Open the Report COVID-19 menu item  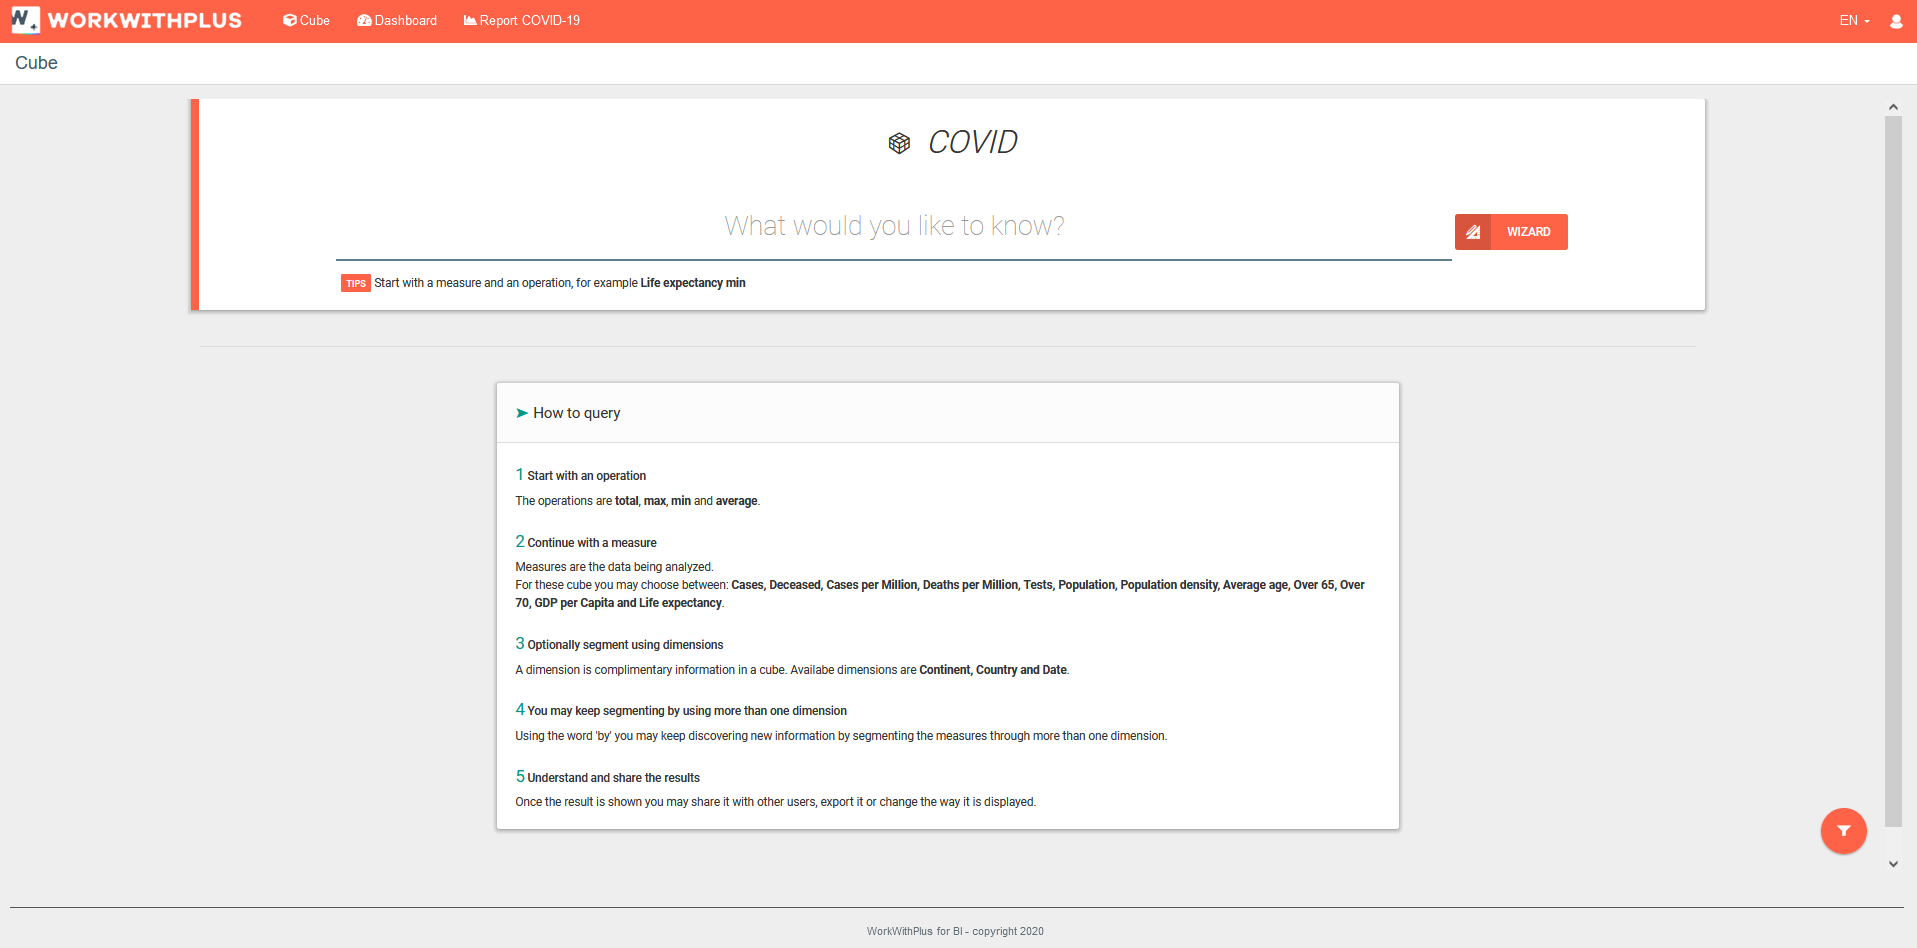(x=522, y=21)
